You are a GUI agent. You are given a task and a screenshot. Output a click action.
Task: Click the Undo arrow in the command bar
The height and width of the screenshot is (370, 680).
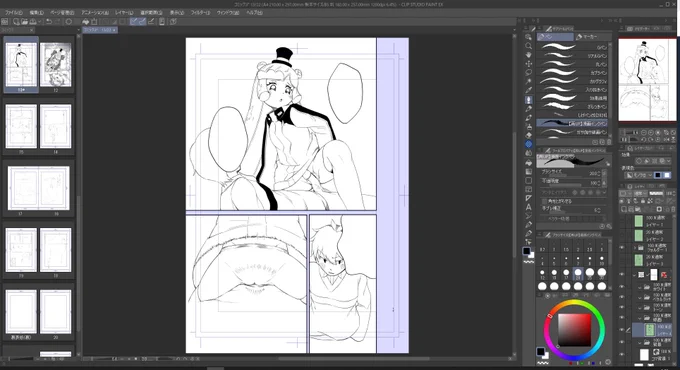49,21
